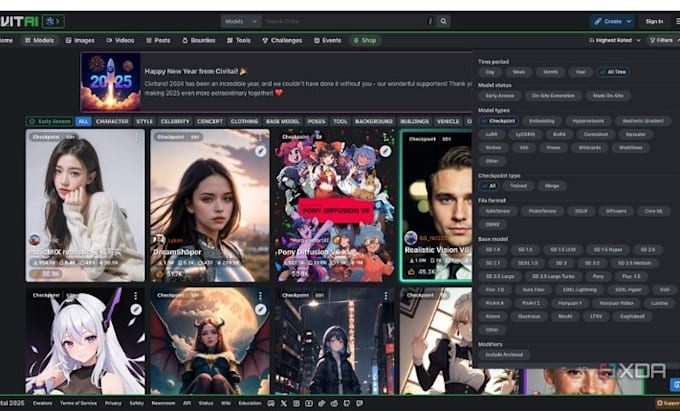
Task: Open the Highest Rated sort dropdown
Action: click(615, 40)
